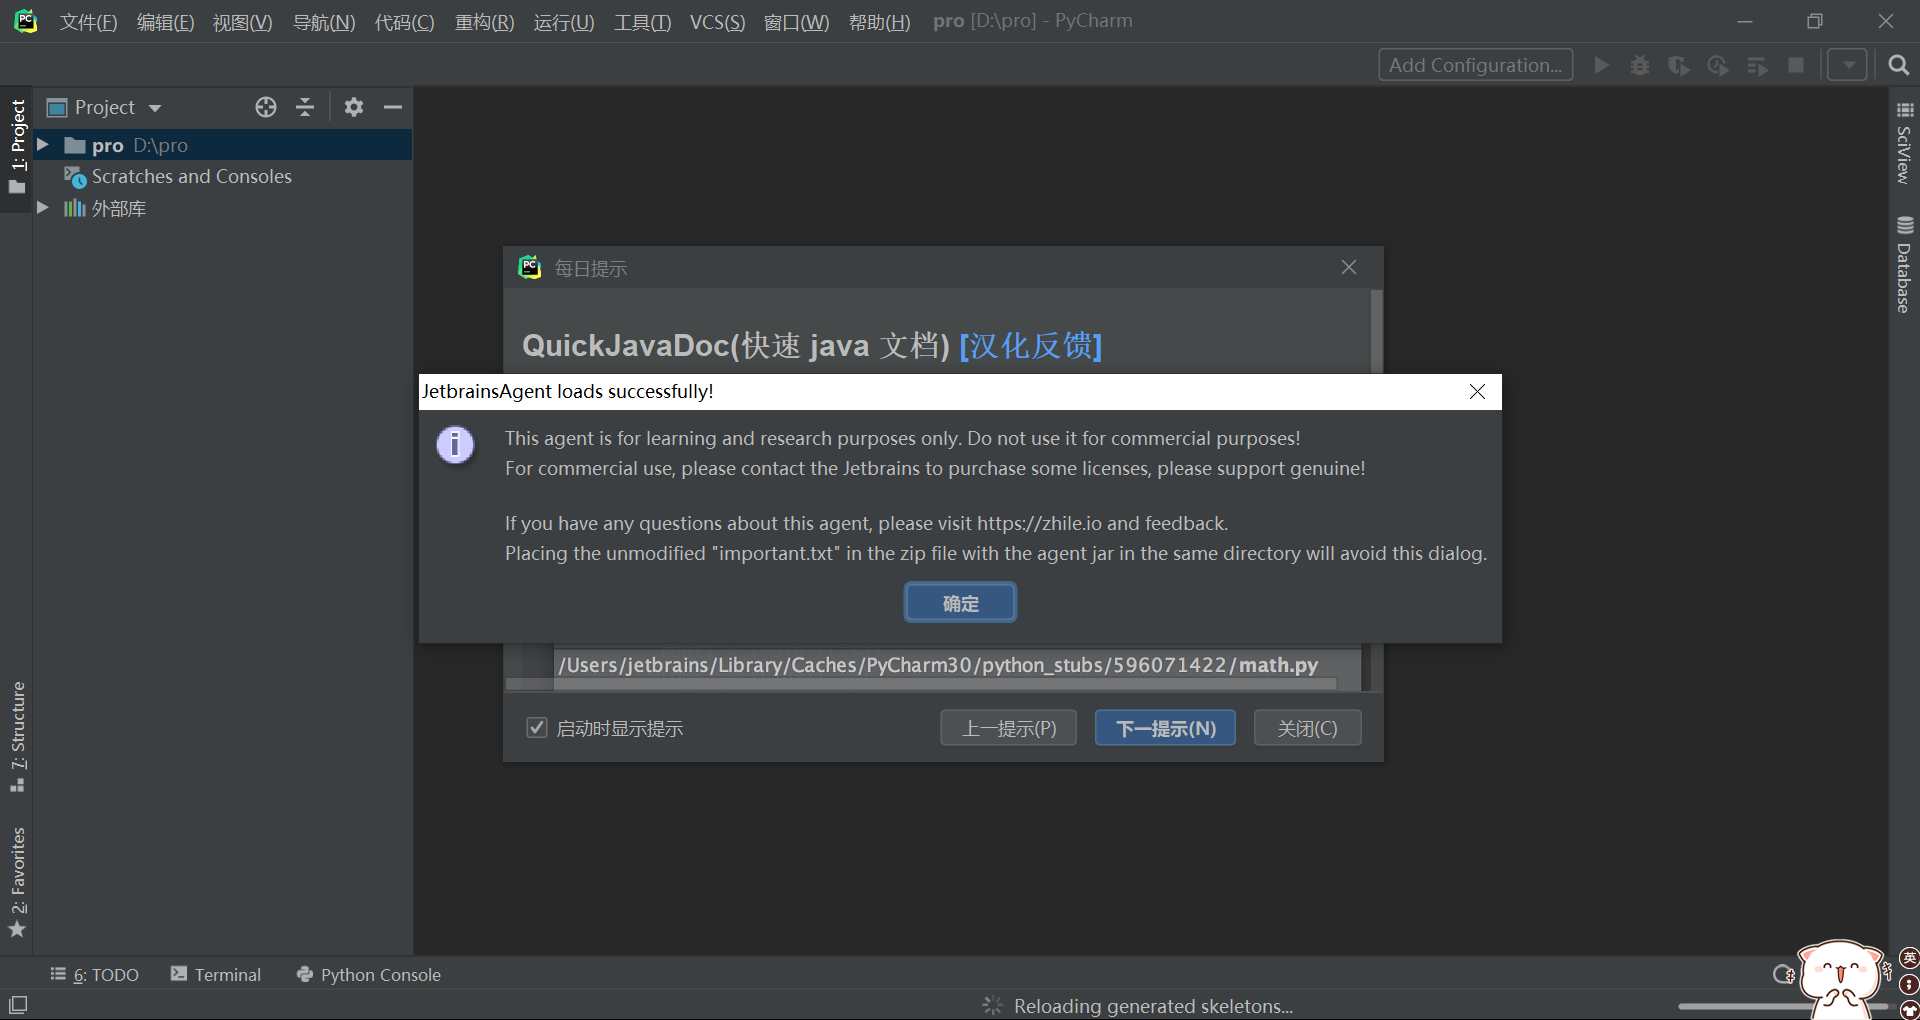This screenshot has width=1920, height=1020.
Task: Open the 代码(C) menu
Action: (404, 22)
